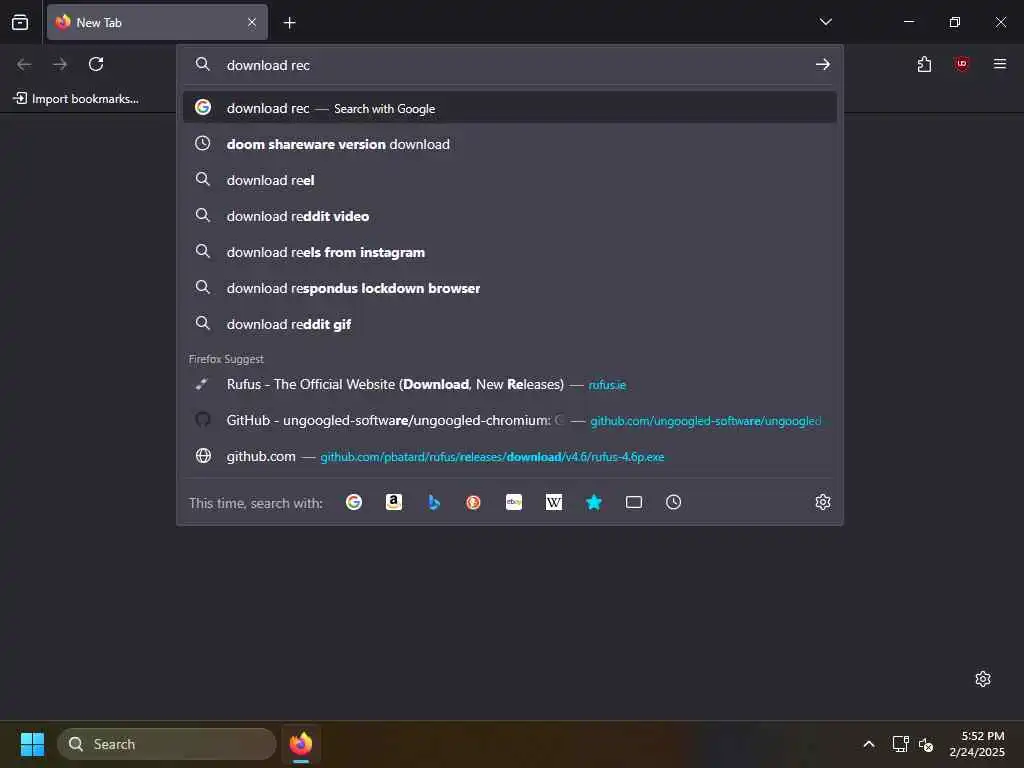
Task: Open the new tab page personalize gear
Action: click(983, 679)
